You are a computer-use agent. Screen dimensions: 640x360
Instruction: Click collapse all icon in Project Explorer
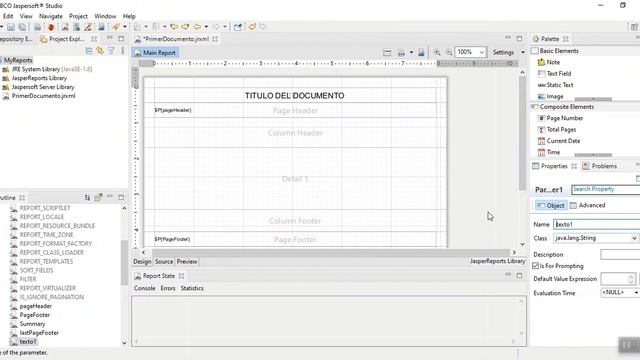pos(89,51)
